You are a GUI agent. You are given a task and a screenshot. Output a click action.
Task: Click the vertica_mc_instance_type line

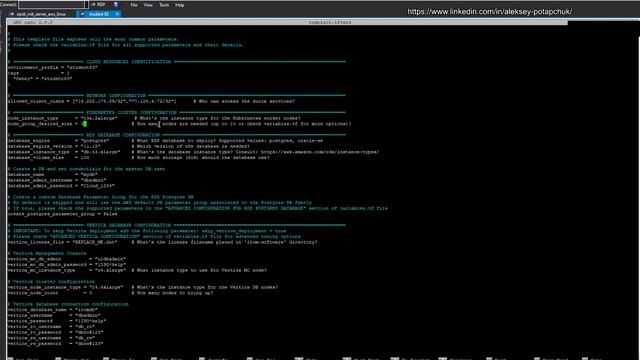(x=137, y=270)
